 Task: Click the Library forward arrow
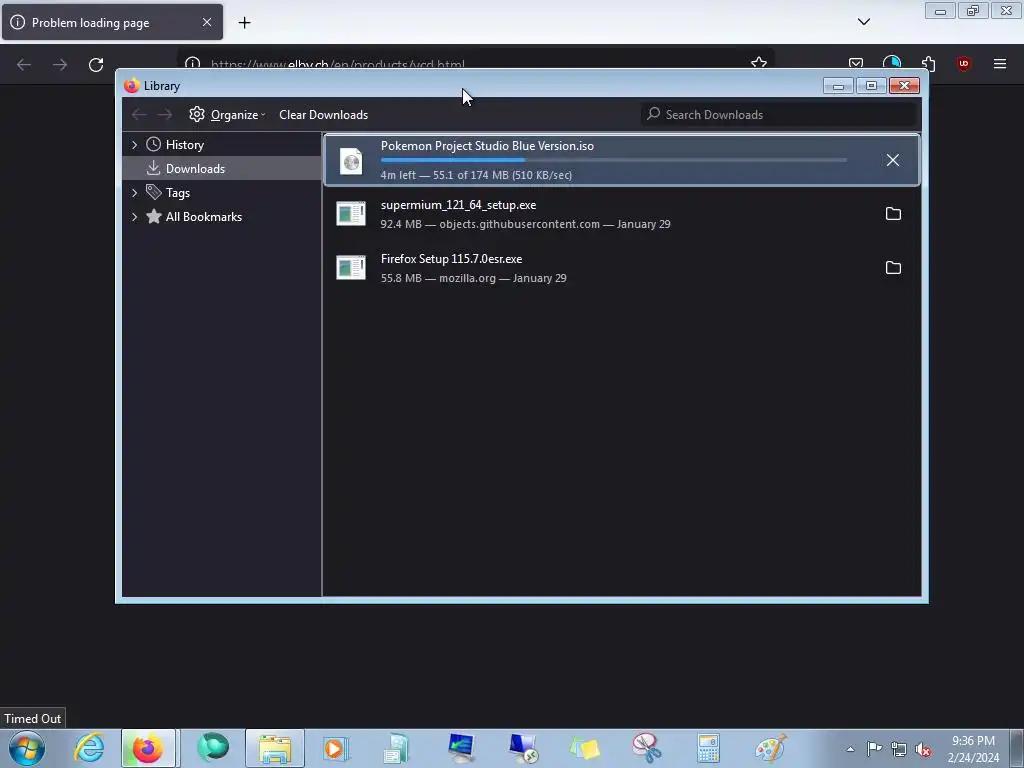click(164, 115)
